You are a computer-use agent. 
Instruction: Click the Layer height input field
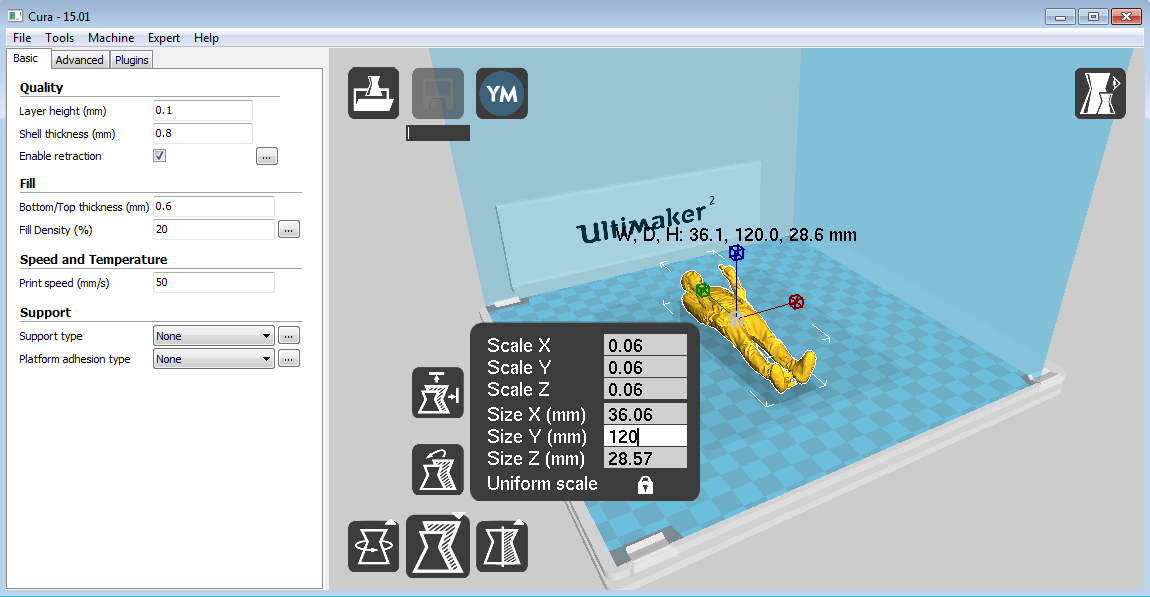pyautogui.click(x=202, y=110)
